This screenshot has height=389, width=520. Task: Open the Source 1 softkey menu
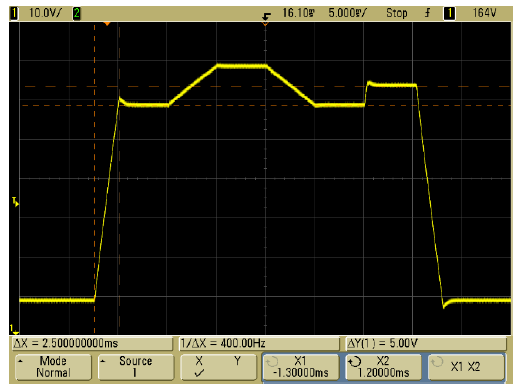(136, 367)
